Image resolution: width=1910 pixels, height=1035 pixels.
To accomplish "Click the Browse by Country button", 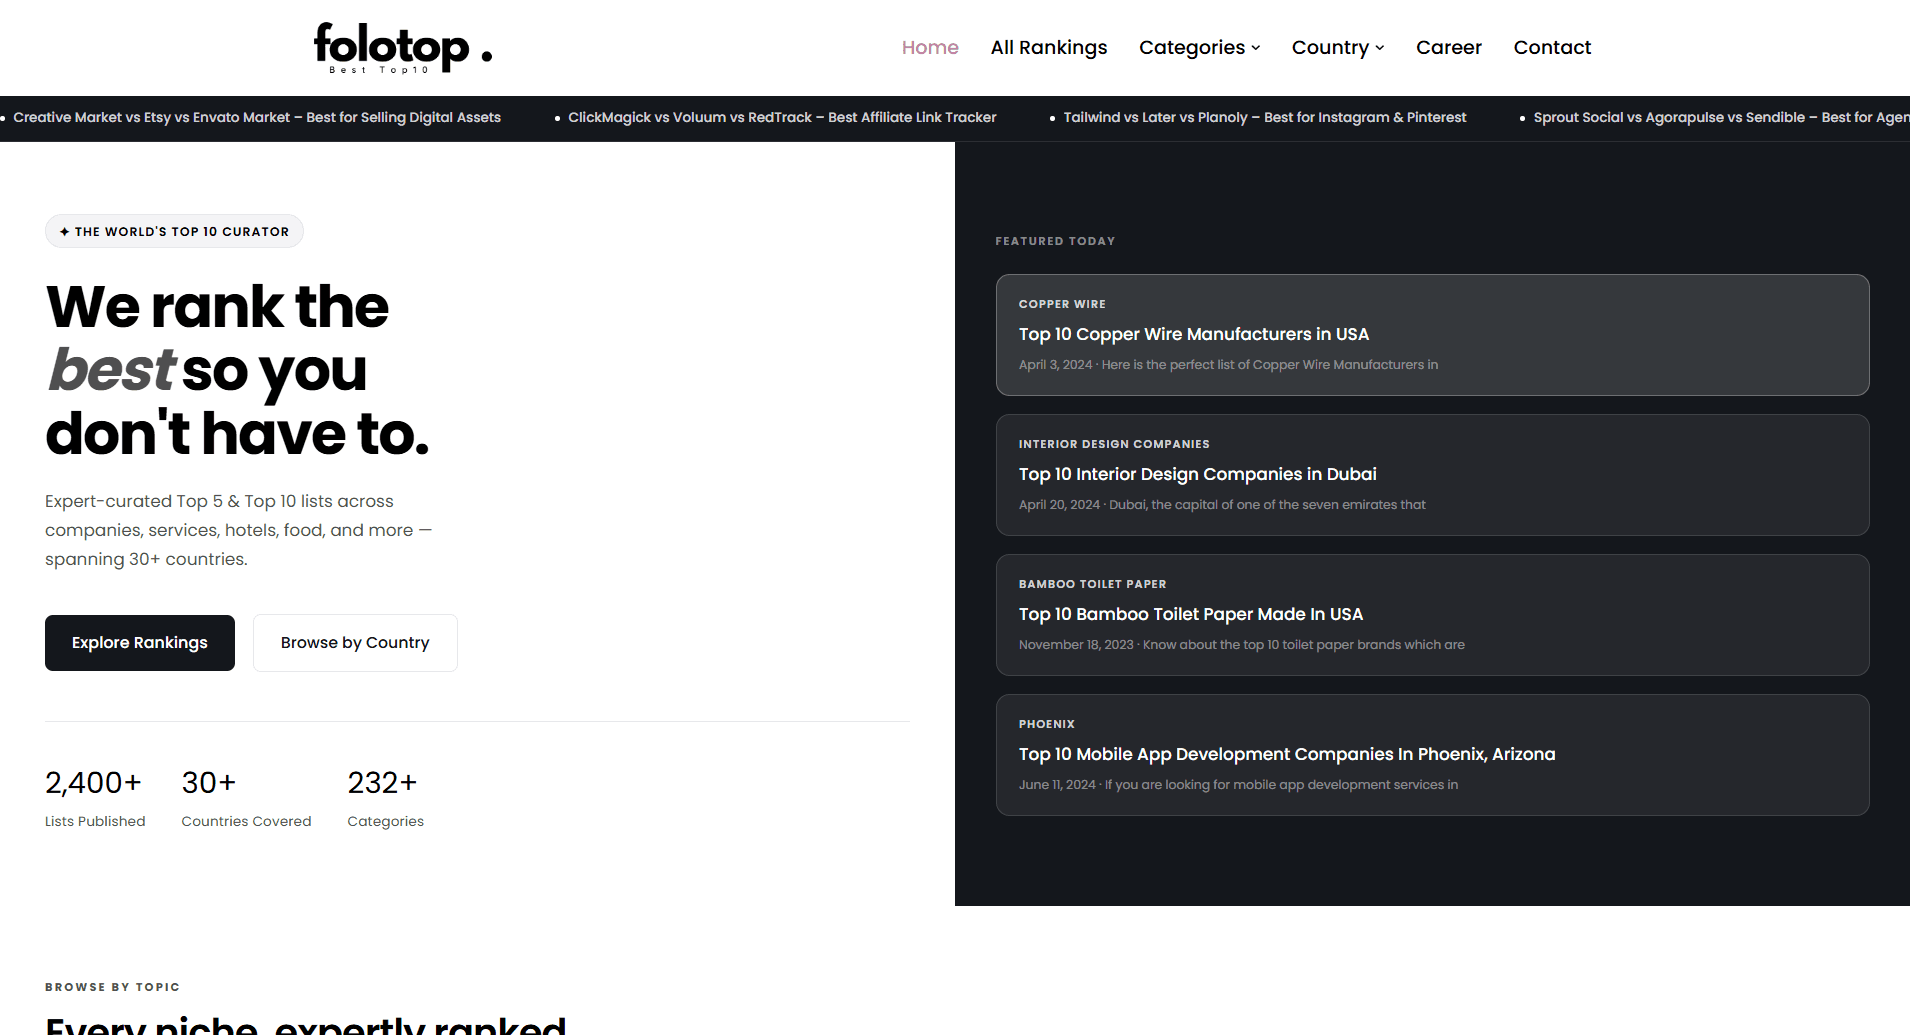I will pos(355,643).
